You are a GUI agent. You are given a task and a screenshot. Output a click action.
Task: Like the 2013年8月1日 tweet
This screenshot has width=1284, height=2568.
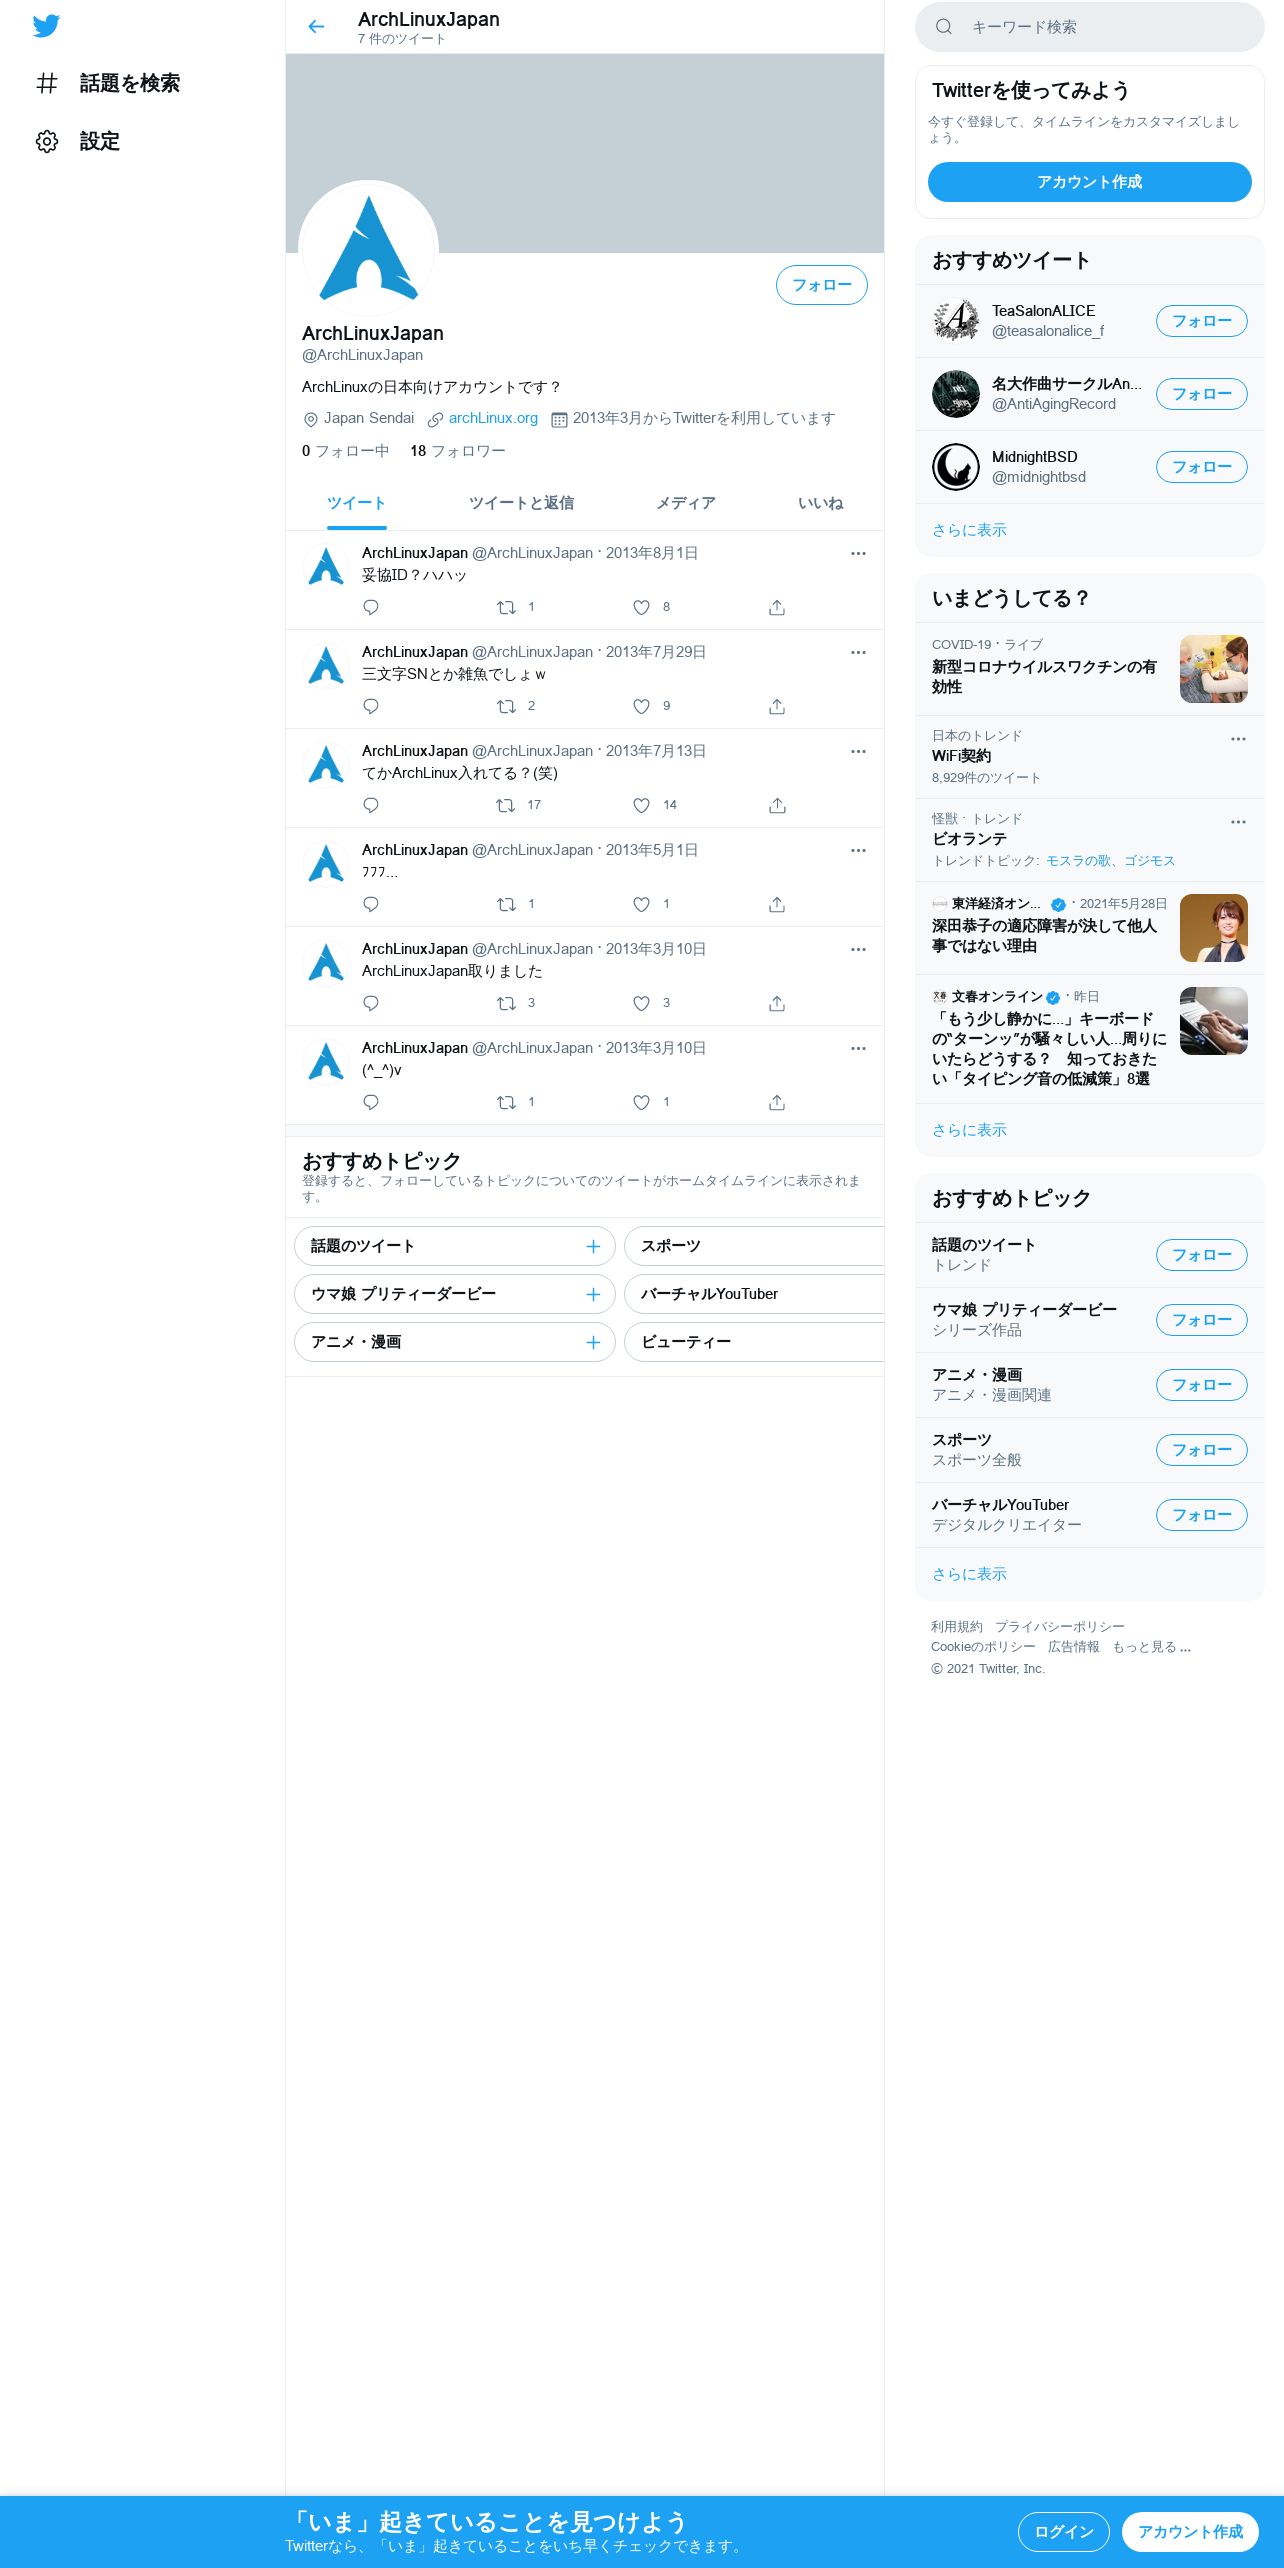tap(641, 607)
